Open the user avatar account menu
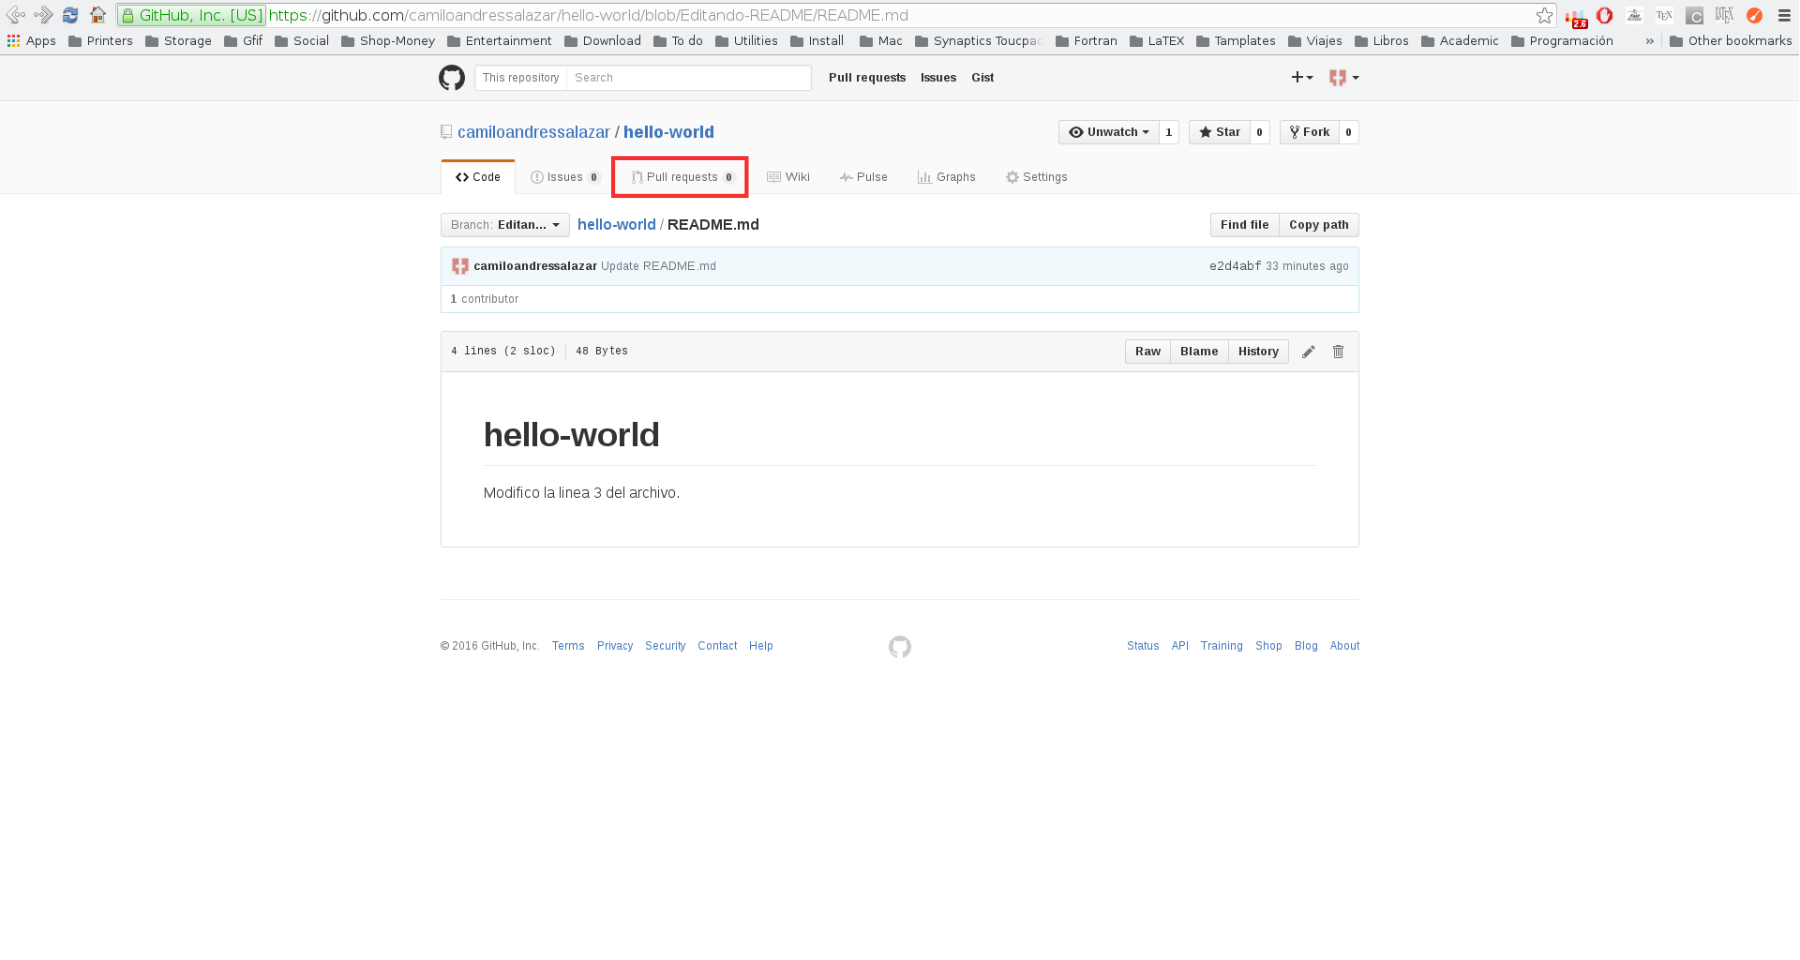 point(1344,77)
